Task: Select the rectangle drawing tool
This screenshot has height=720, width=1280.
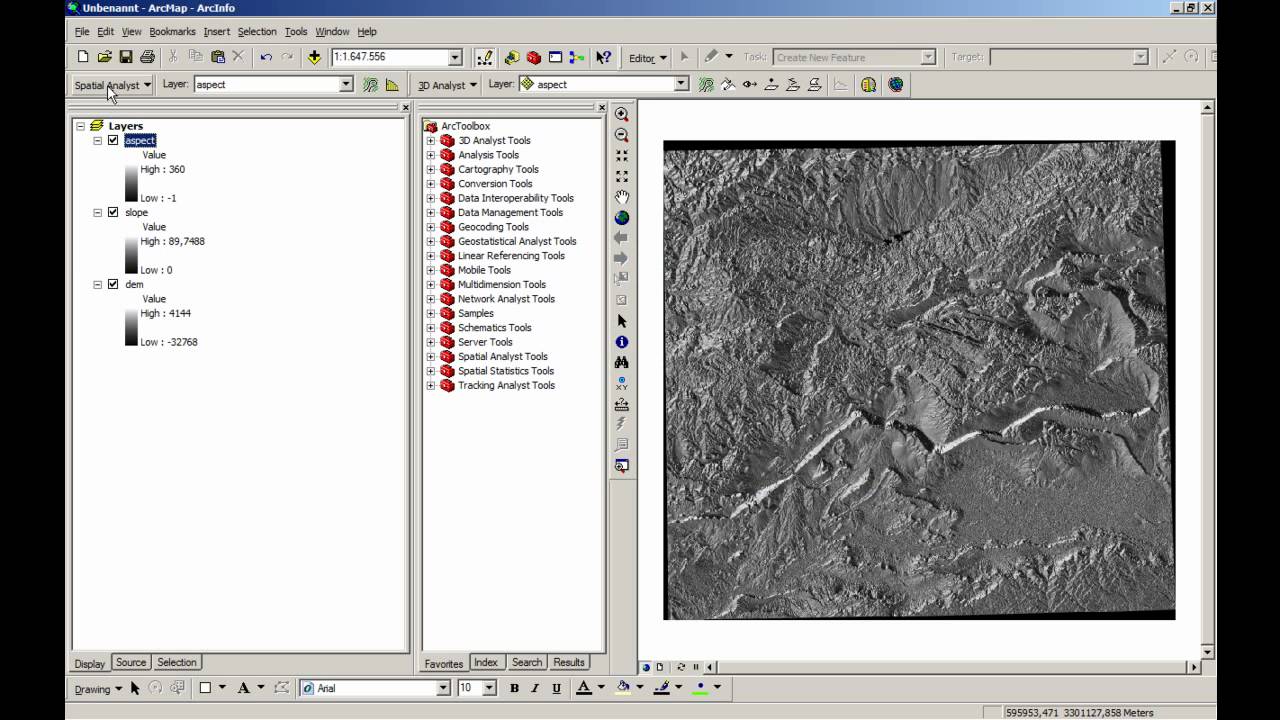Action: [205, 688]
